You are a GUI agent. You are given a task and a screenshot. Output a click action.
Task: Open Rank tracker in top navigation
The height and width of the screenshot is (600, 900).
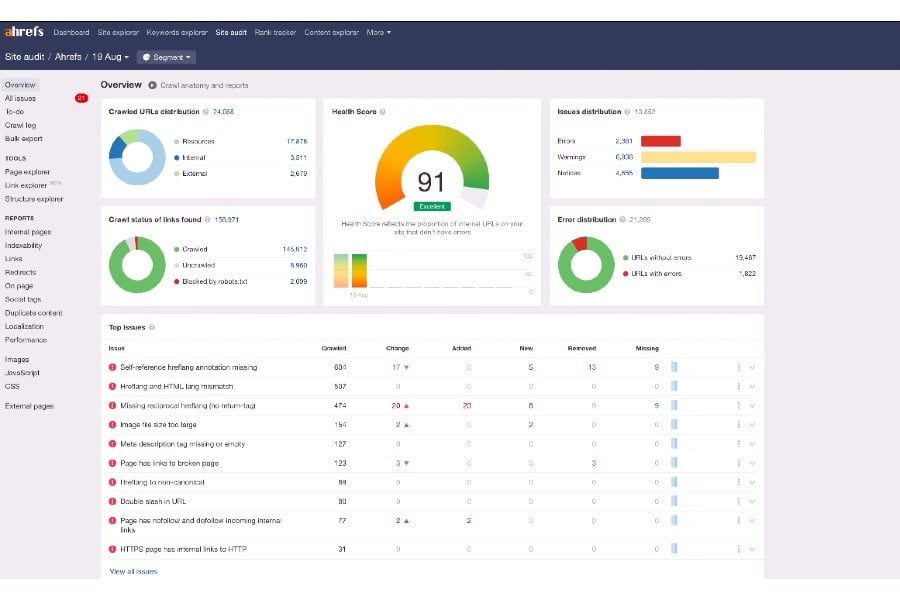click(x=276, y=32)
